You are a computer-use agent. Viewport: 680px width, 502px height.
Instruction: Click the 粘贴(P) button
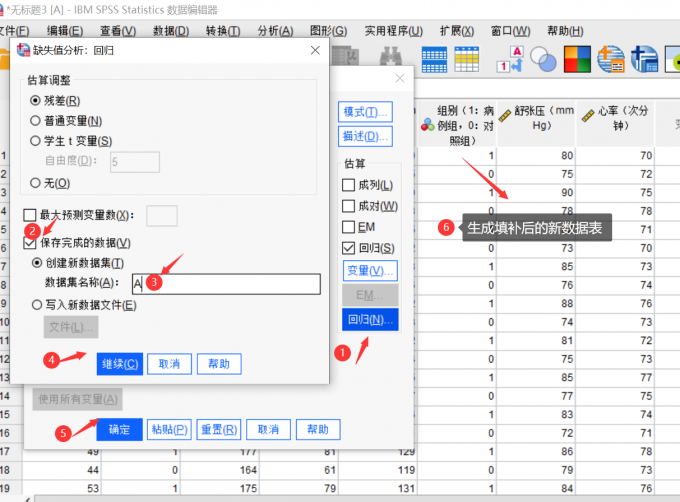[169, 430]
